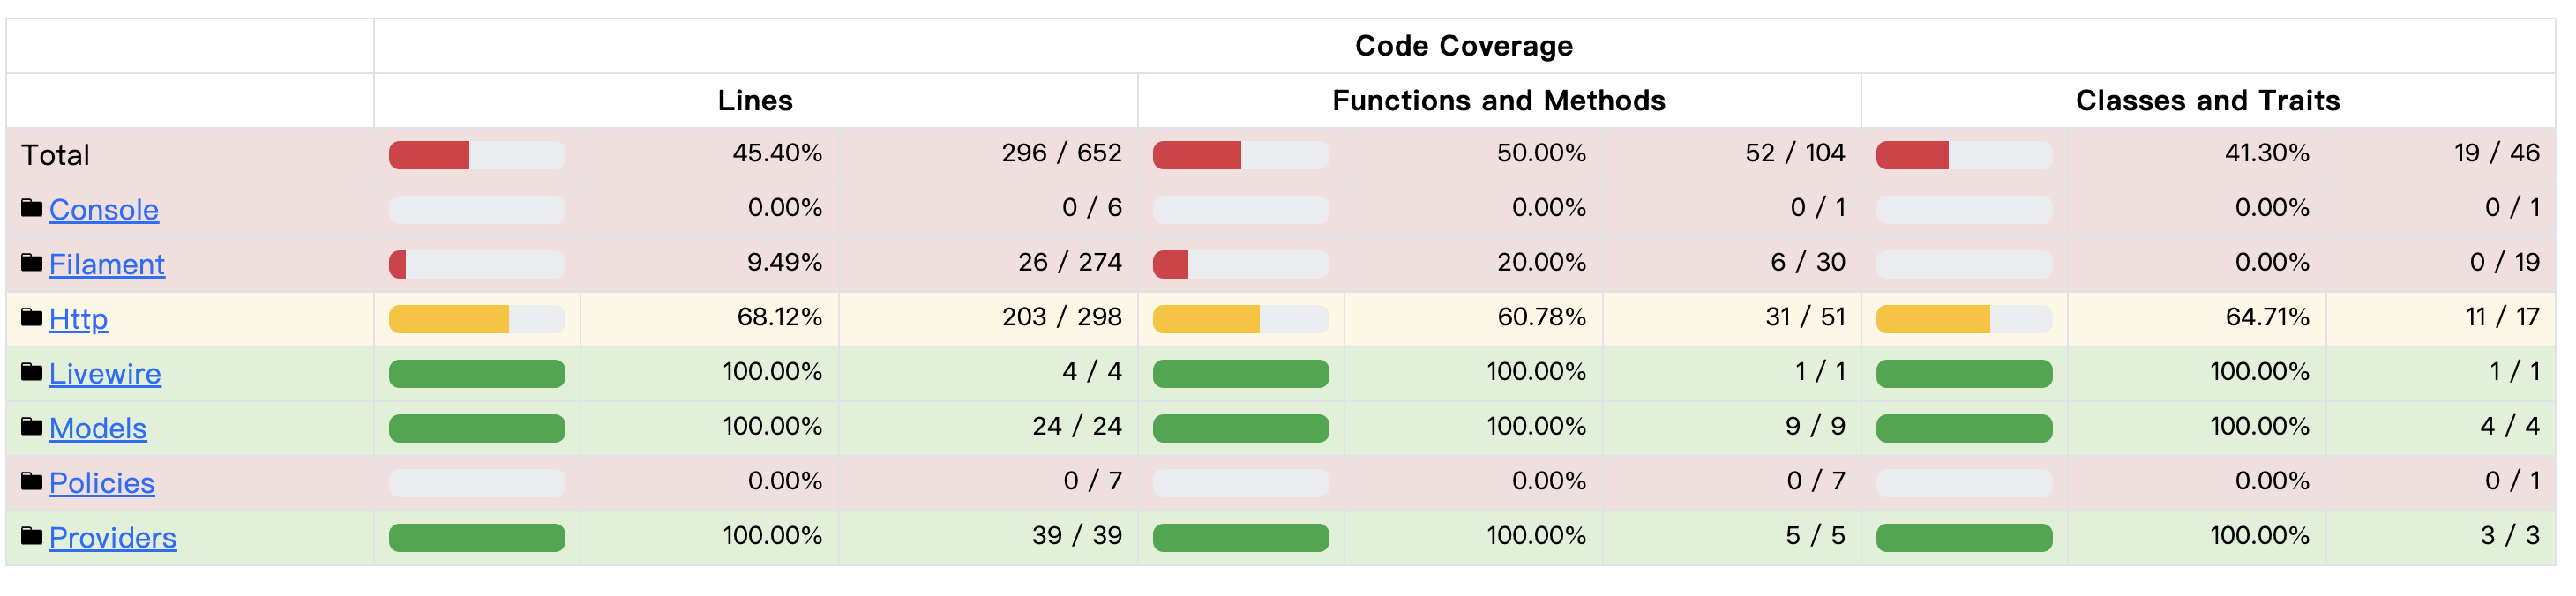This screenshot has width=2576, height=596.
Task: Select the 68.12% Http lines value
Action: tap(780, 317)
